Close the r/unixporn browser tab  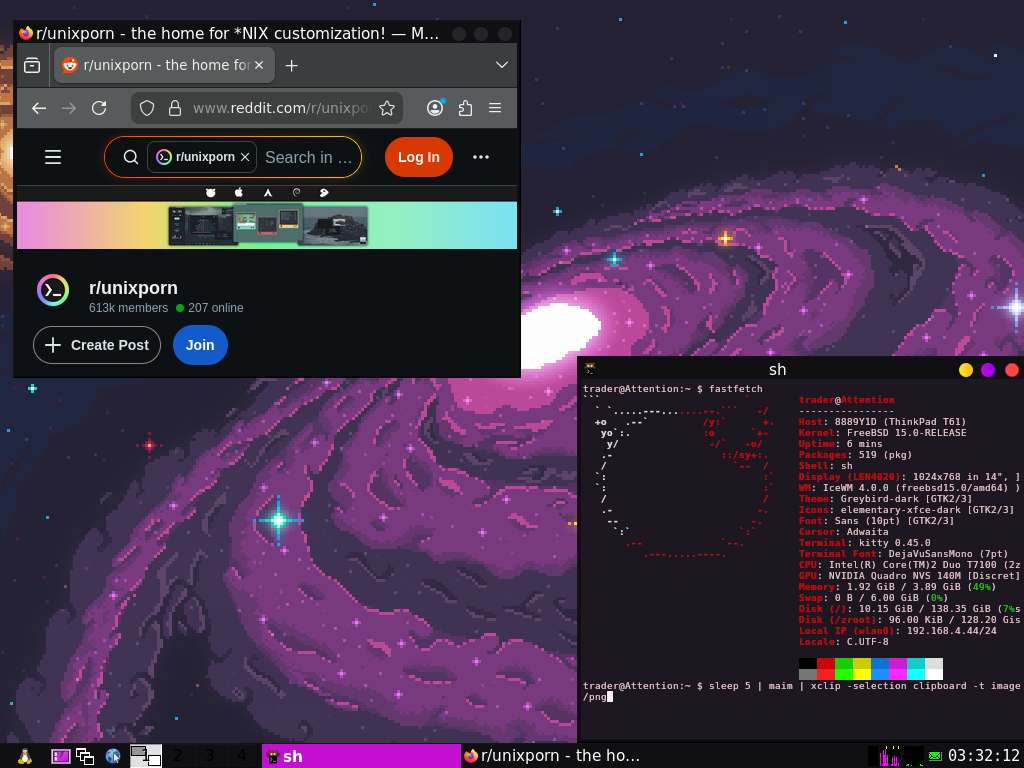point(259,65)
